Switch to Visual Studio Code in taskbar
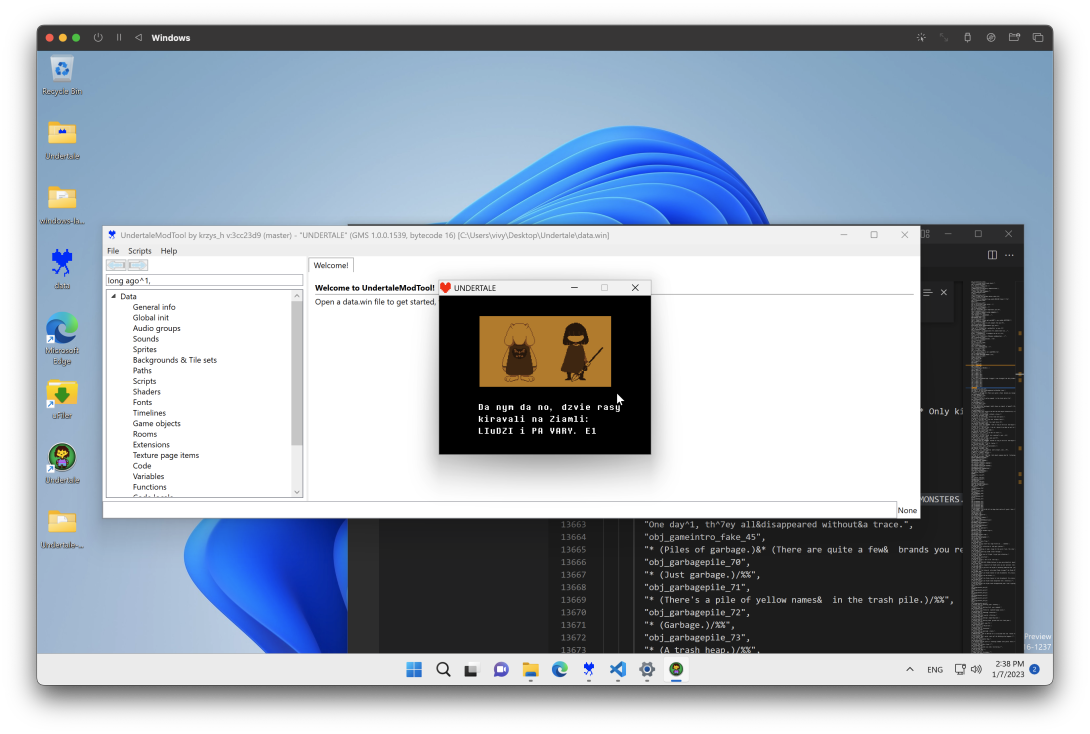This screenshot has height=734, width=1090. [x=617, y=669]
